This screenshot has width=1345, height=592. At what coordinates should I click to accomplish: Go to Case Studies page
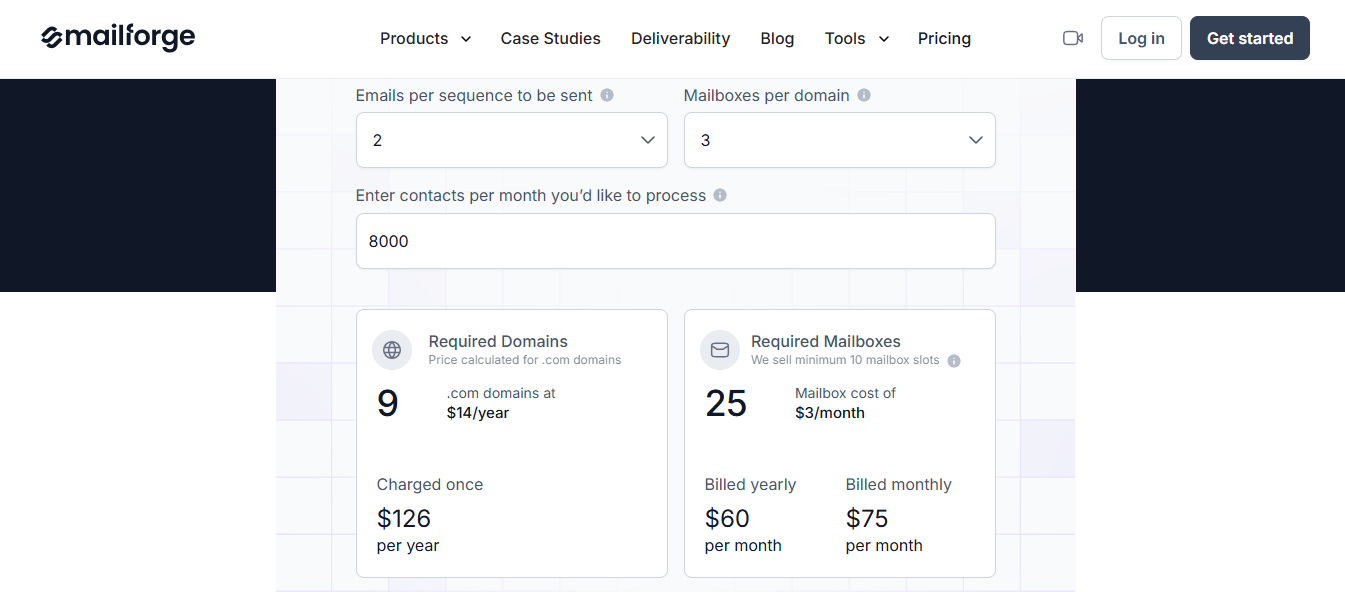point(551,38)
